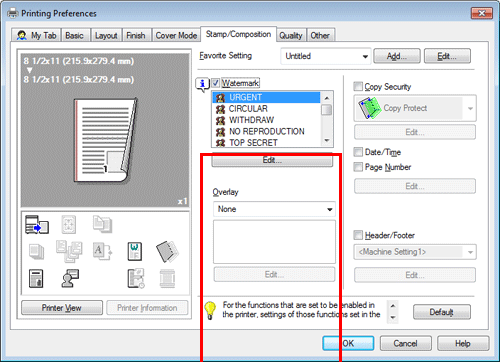The image size is (500, 362).
Task: Enable the Copy Security checkbox
Action: 358,86
